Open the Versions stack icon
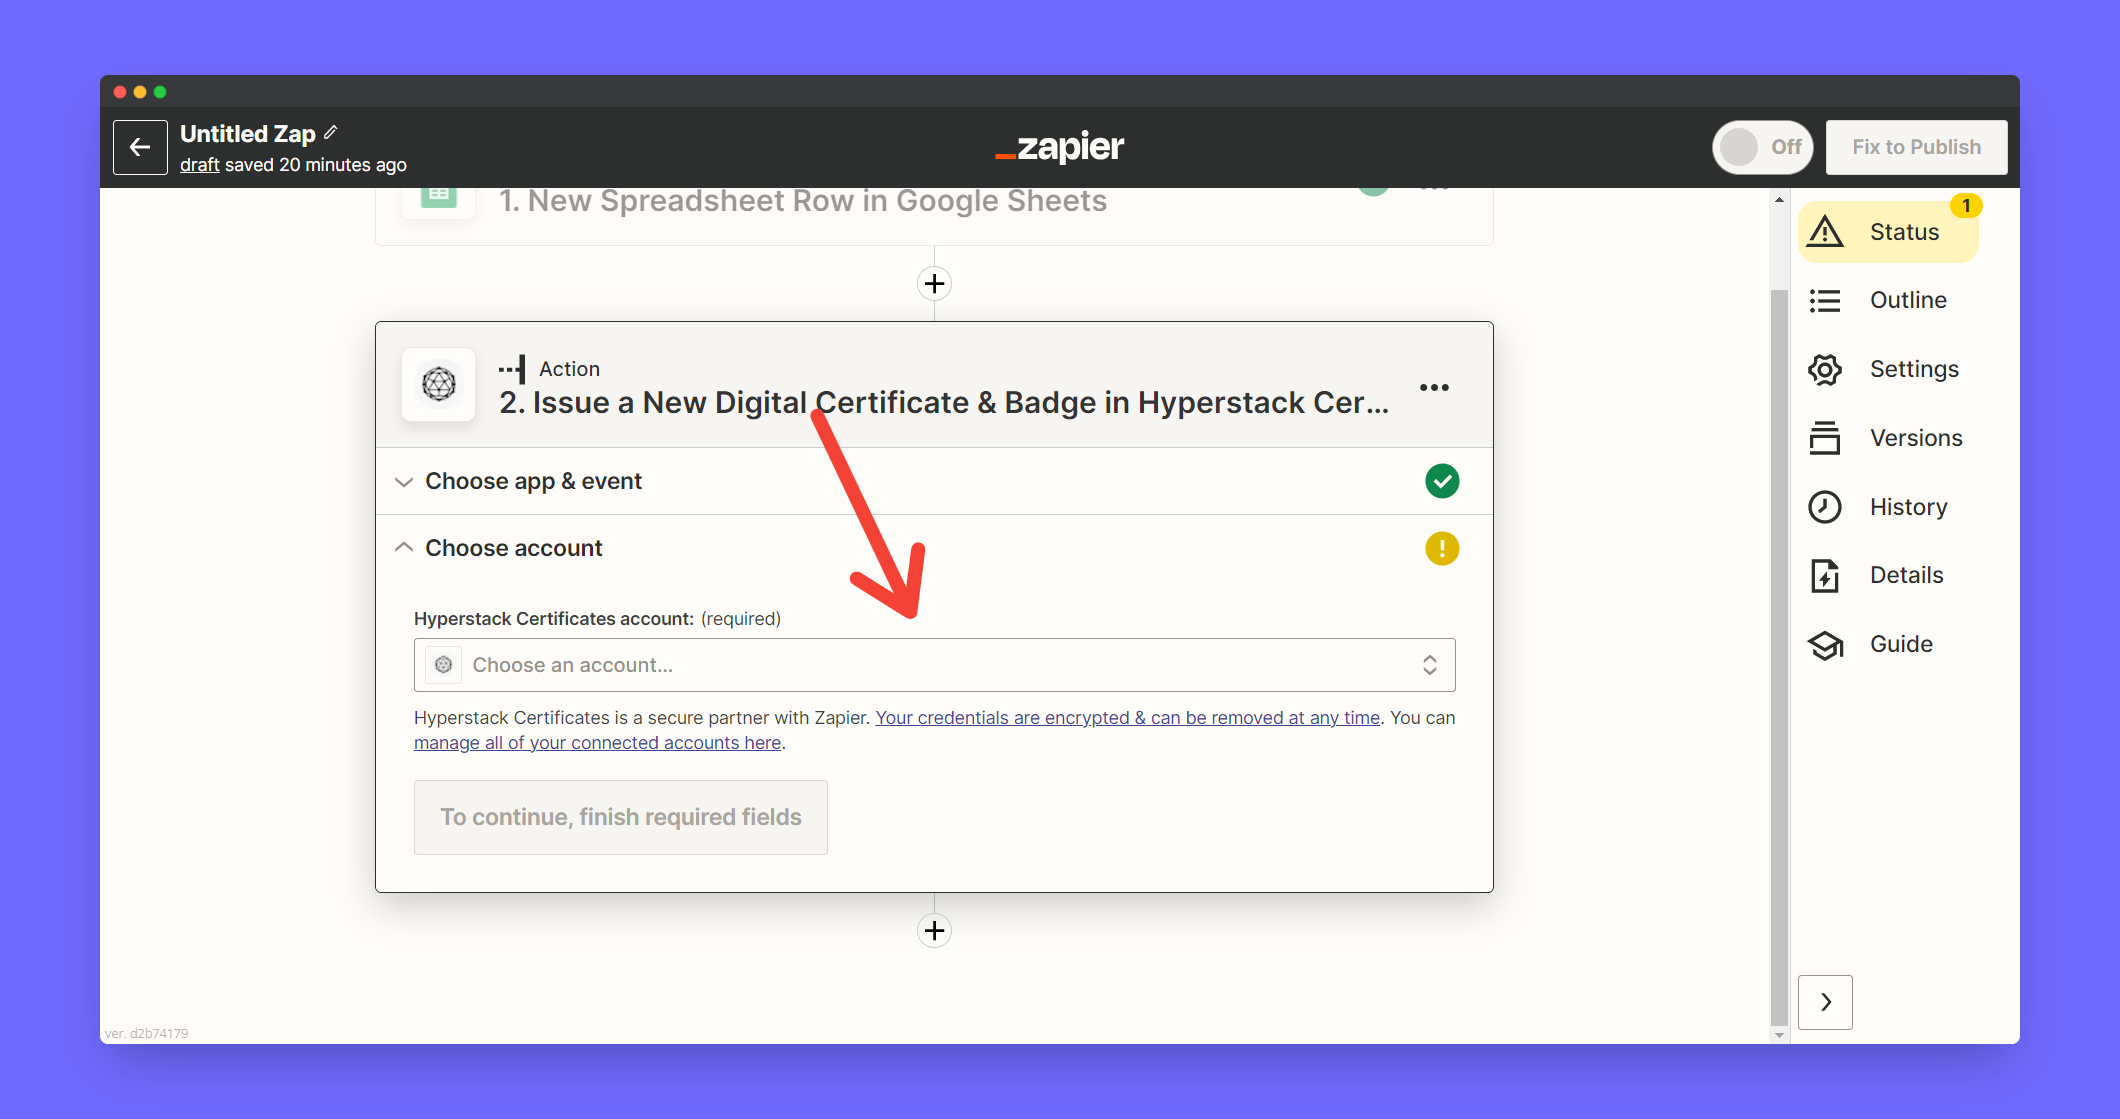Image resolution: width=2120 pixels, height=1119 pixels. (1825, 438)
